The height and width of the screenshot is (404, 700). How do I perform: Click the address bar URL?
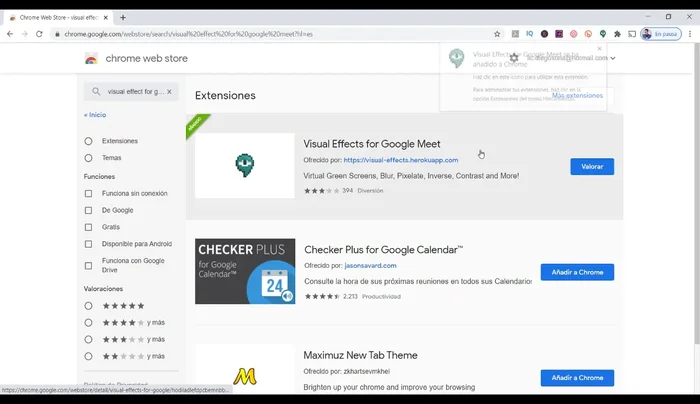(188, 34)
